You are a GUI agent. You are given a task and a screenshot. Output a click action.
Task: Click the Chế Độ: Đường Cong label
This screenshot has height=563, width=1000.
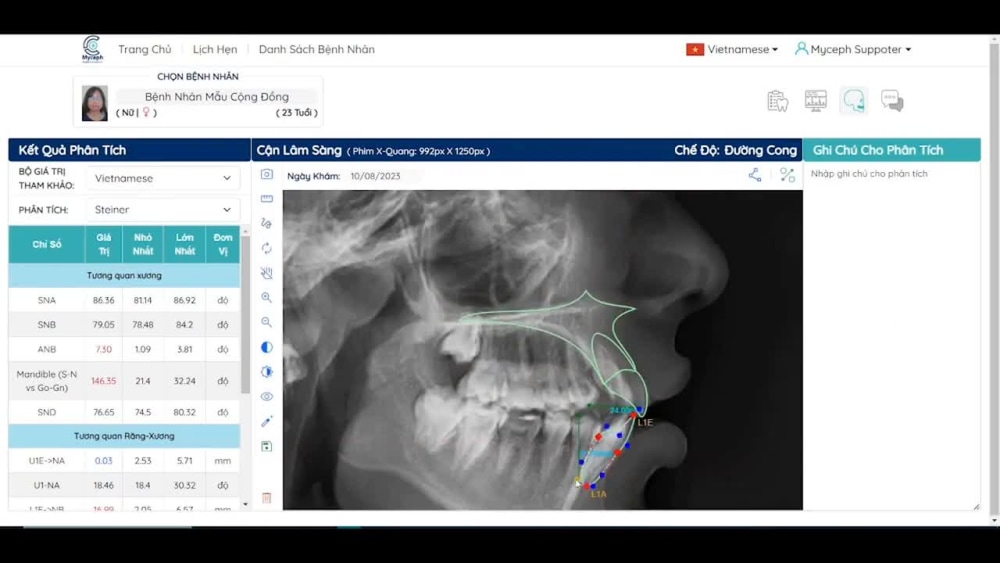point(735,150)
